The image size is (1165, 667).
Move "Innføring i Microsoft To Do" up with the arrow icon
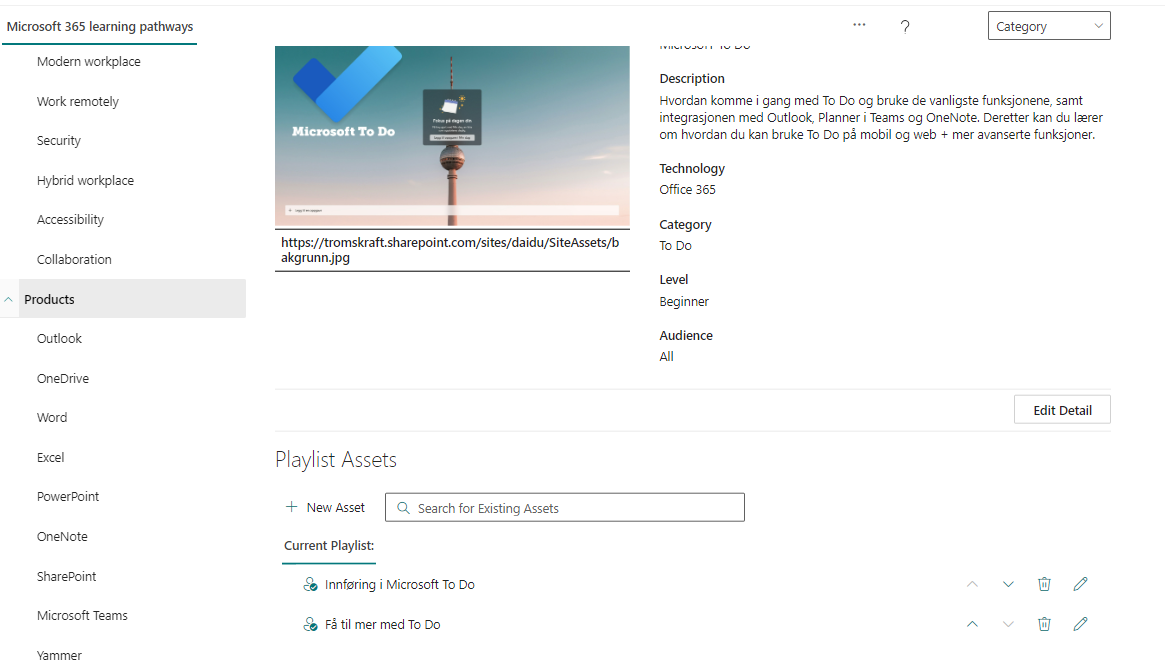(x=972, y=584)
